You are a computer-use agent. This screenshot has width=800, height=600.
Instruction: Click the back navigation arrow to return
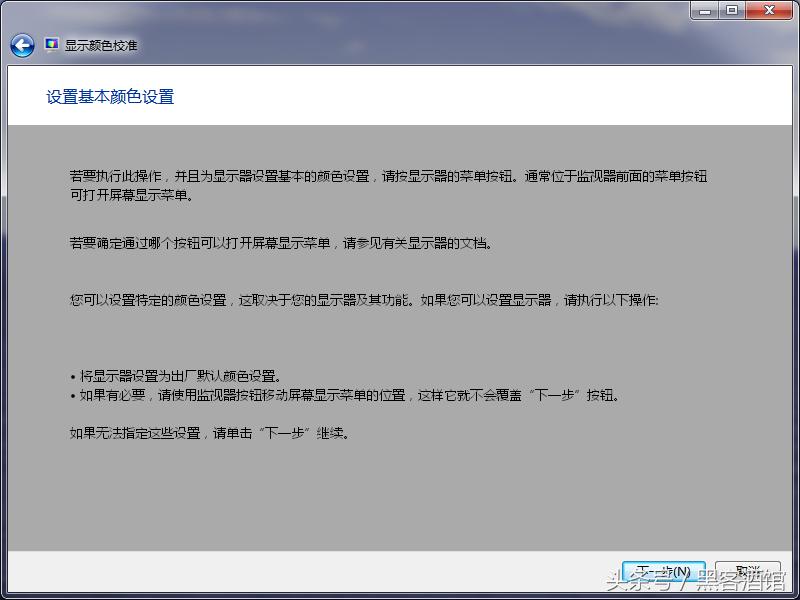pyautogui.click(x=20, y=45)
